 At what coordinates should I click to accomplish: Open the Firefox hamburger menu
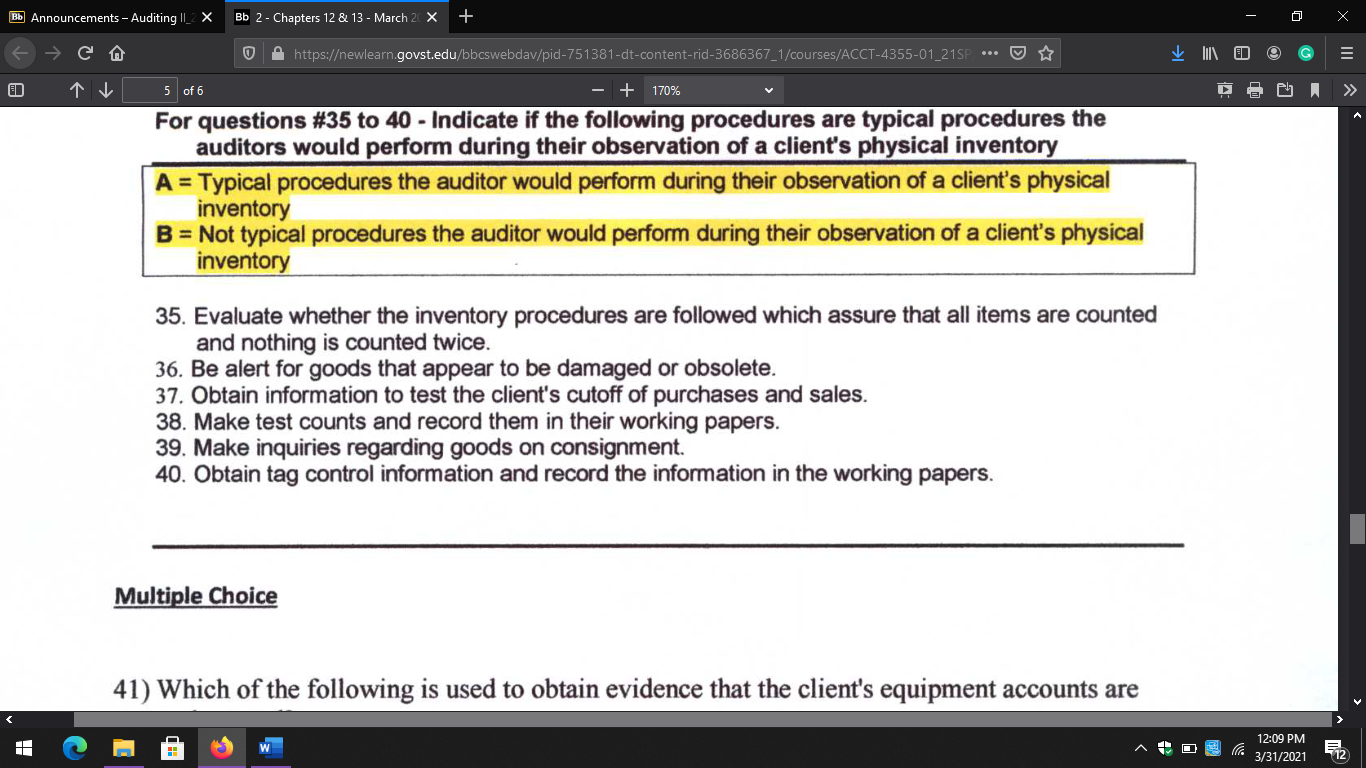point(1345,55)
